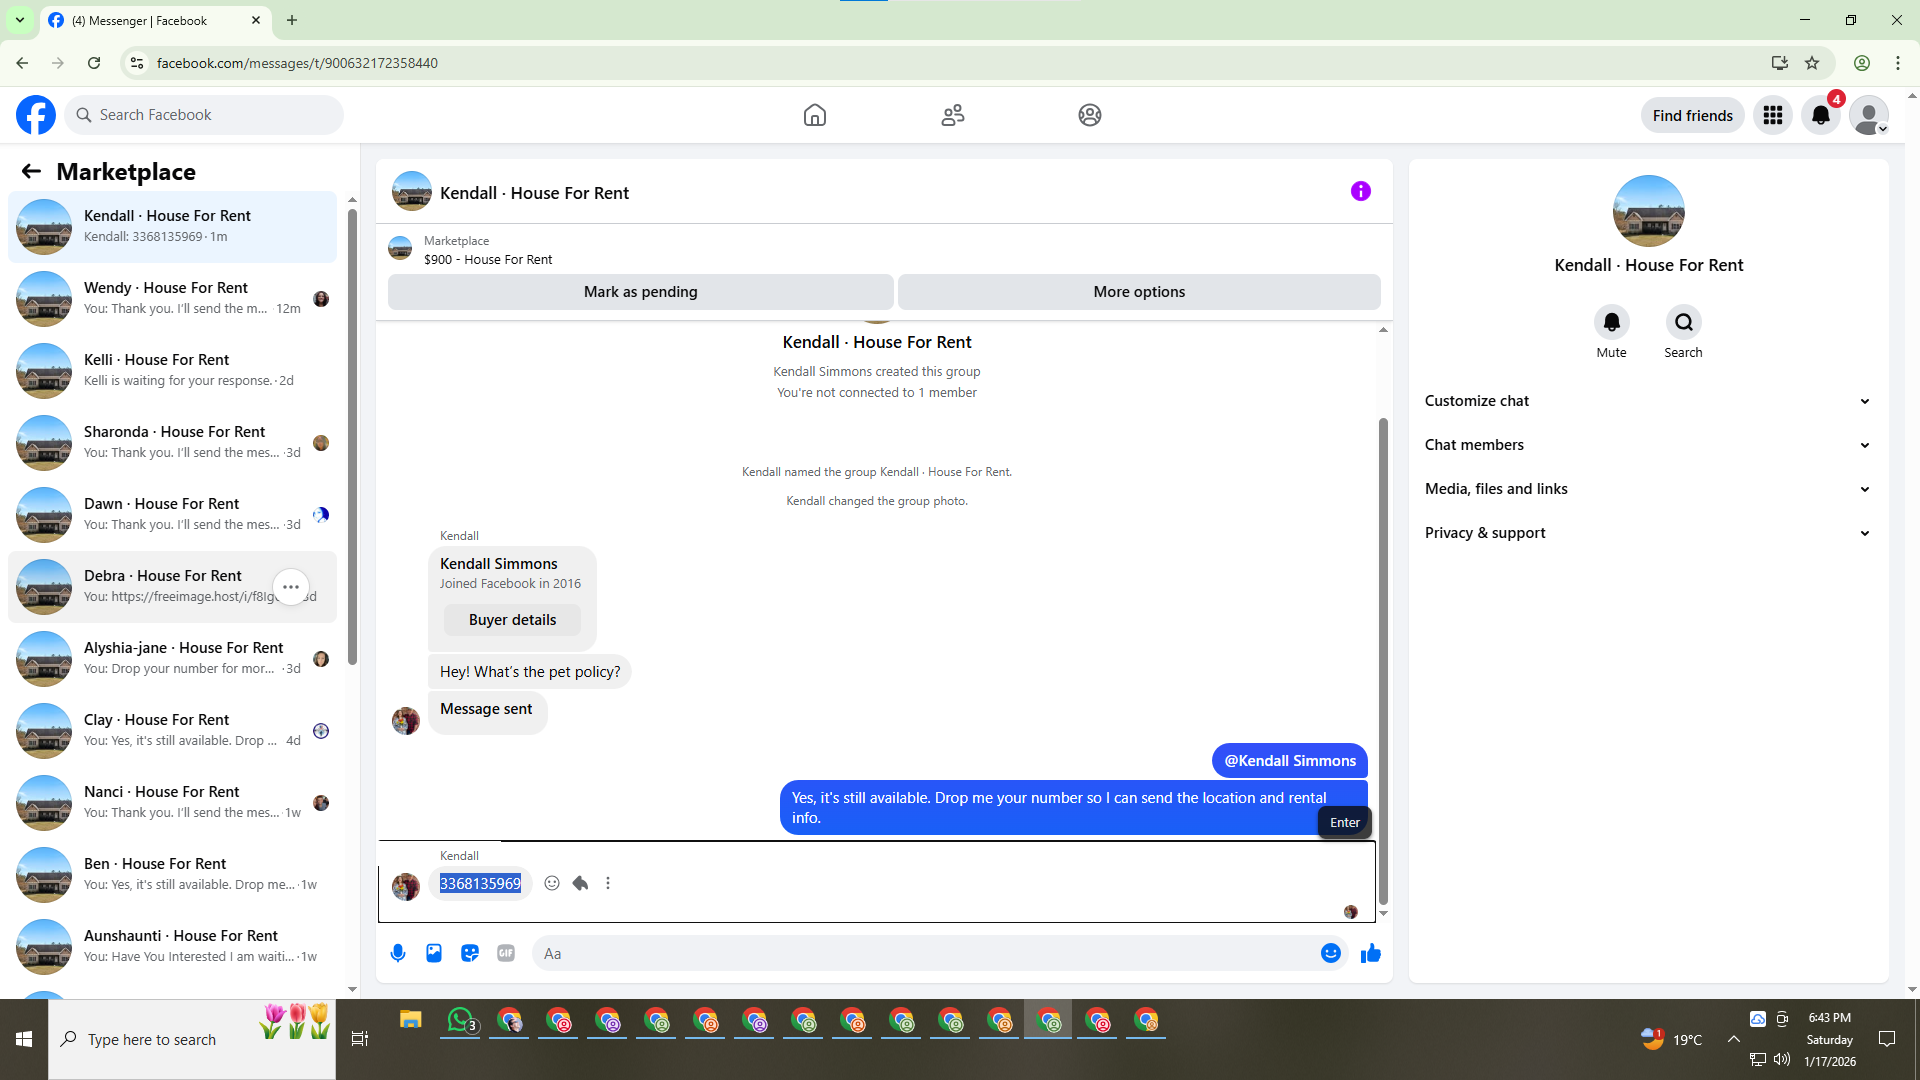Open the GIF picker icon

pos(506,953)
